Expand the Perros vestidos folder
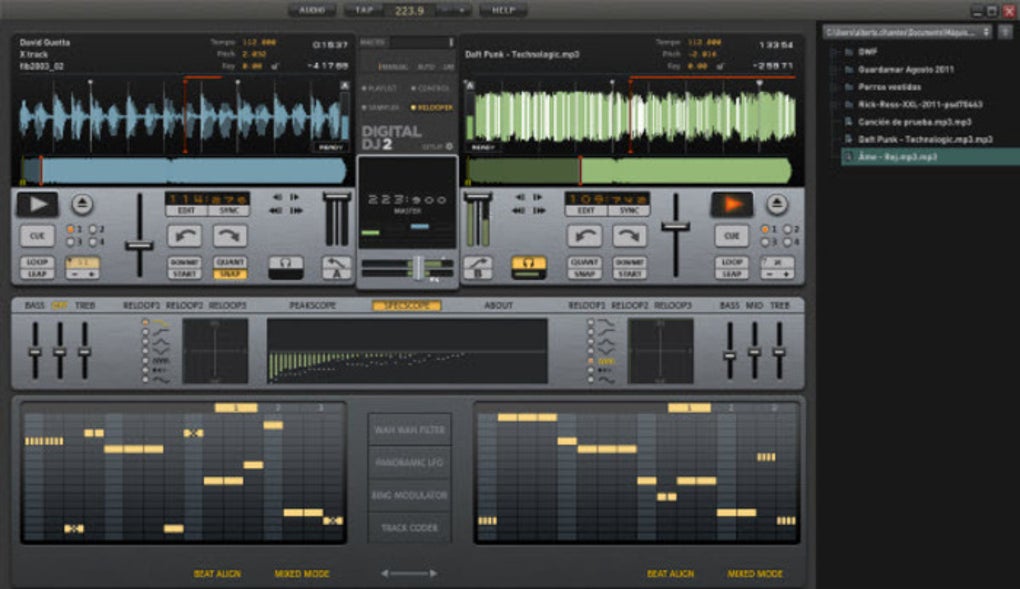The height and width of the screenshot is (589, 1020). click(x=835, y=87)
